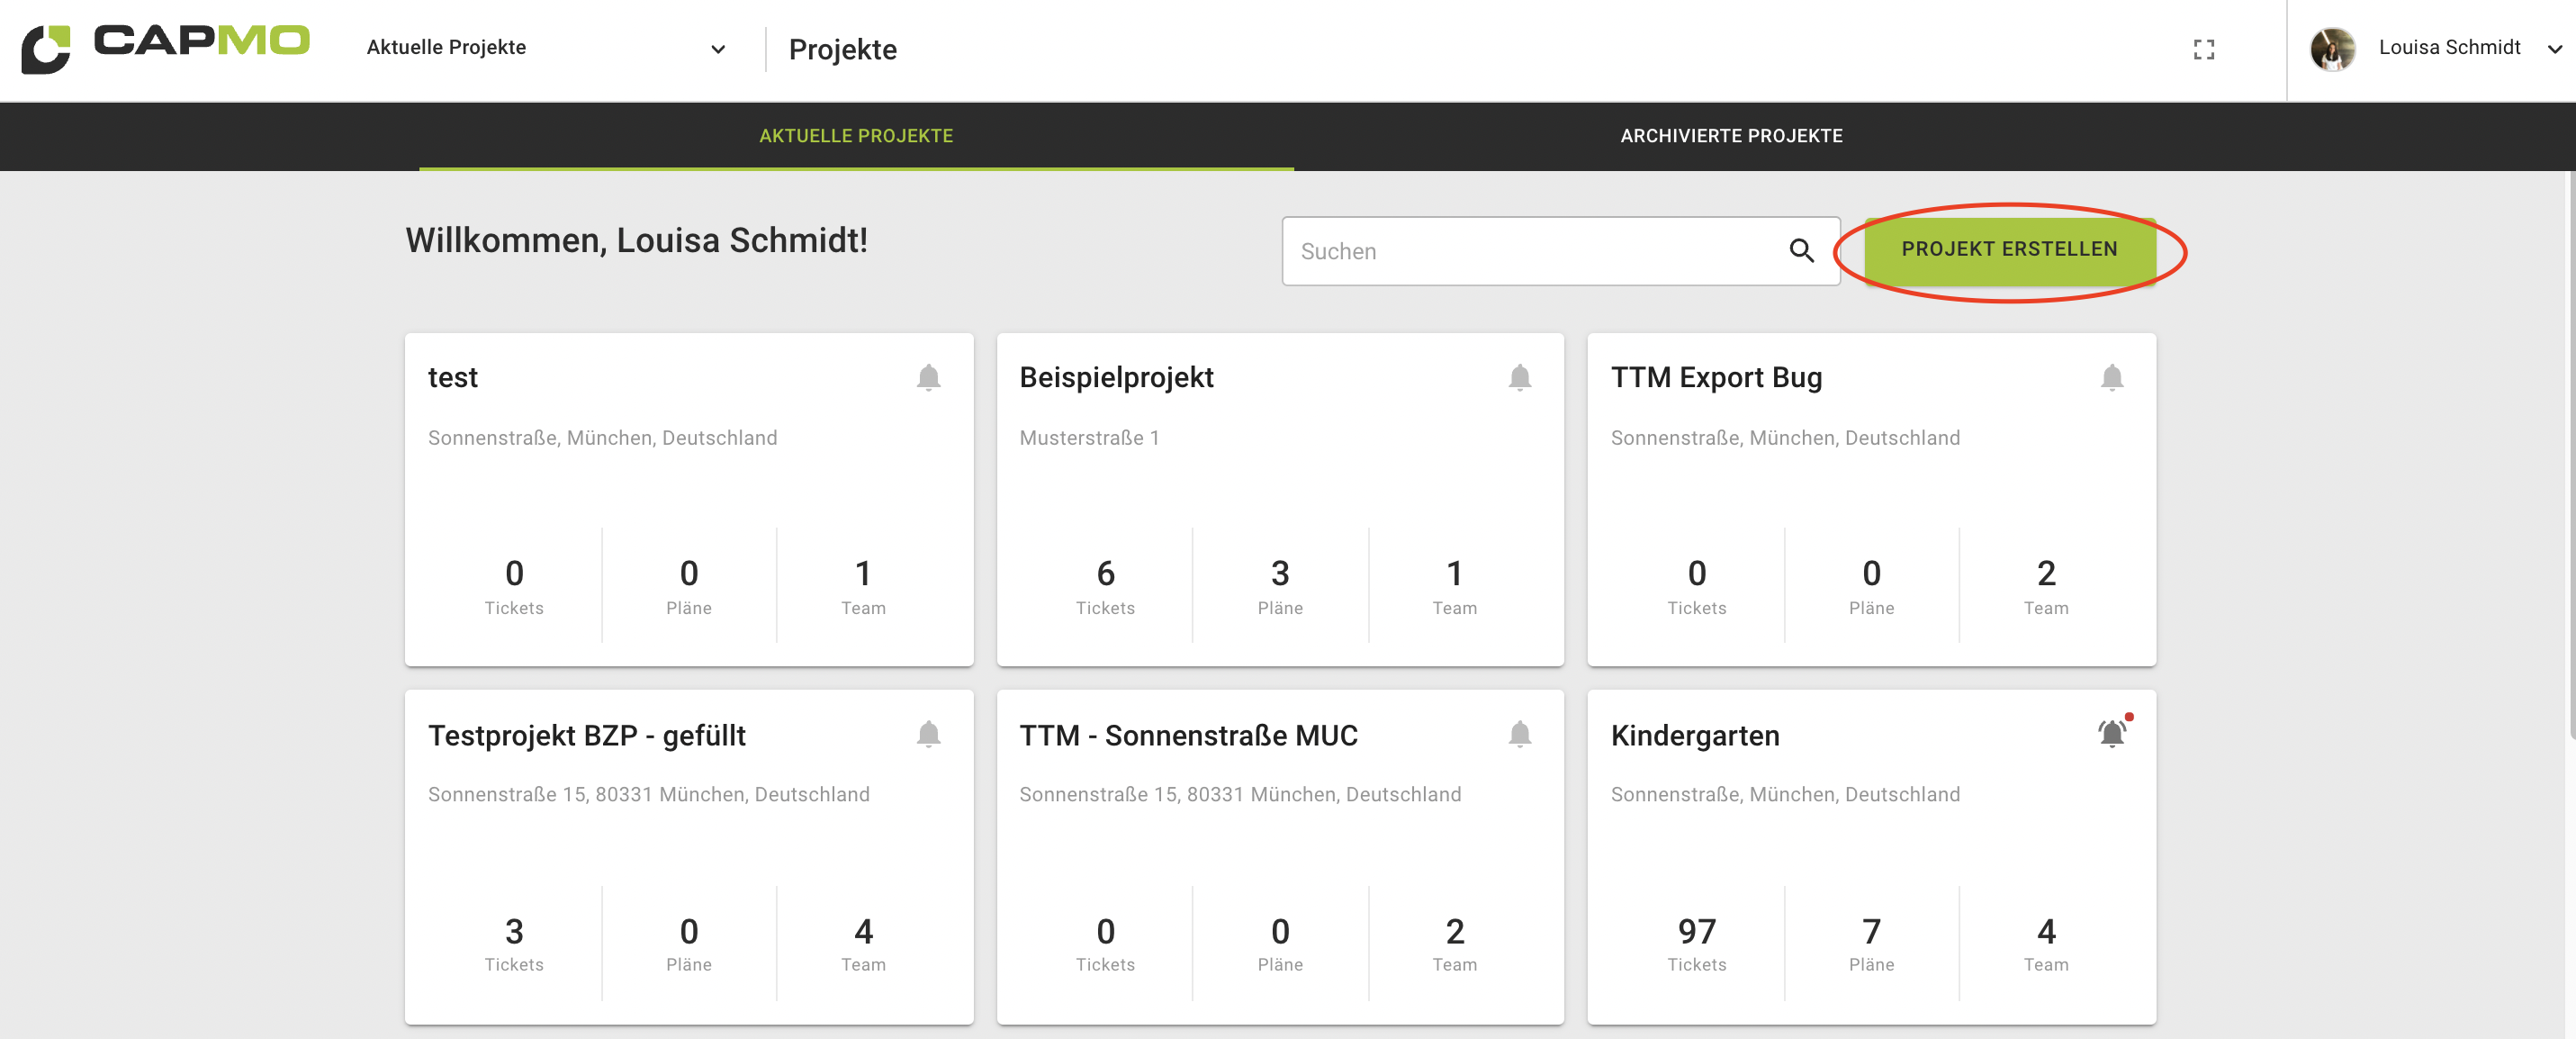Toggle notification bell on Beispielprojekt
The width and height of the screenshot is (2576, 1039).
(x=1519, y=378)
